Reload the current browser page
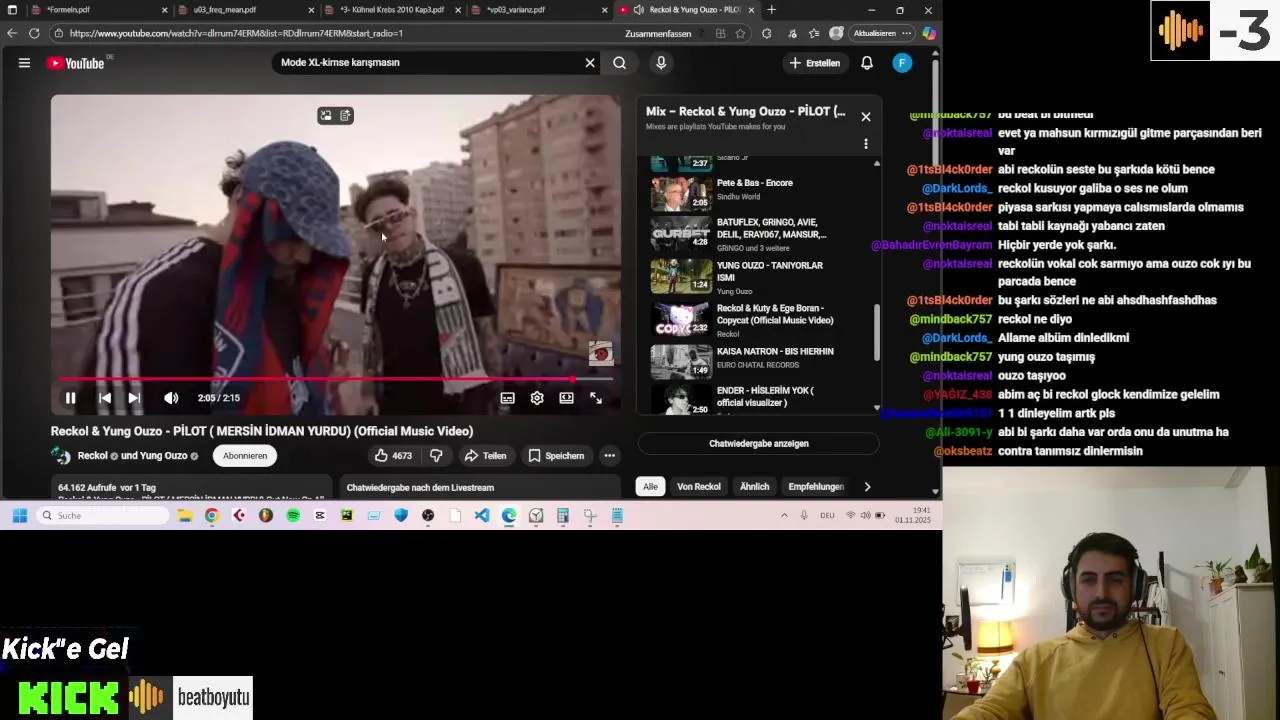 click(34, 33)
